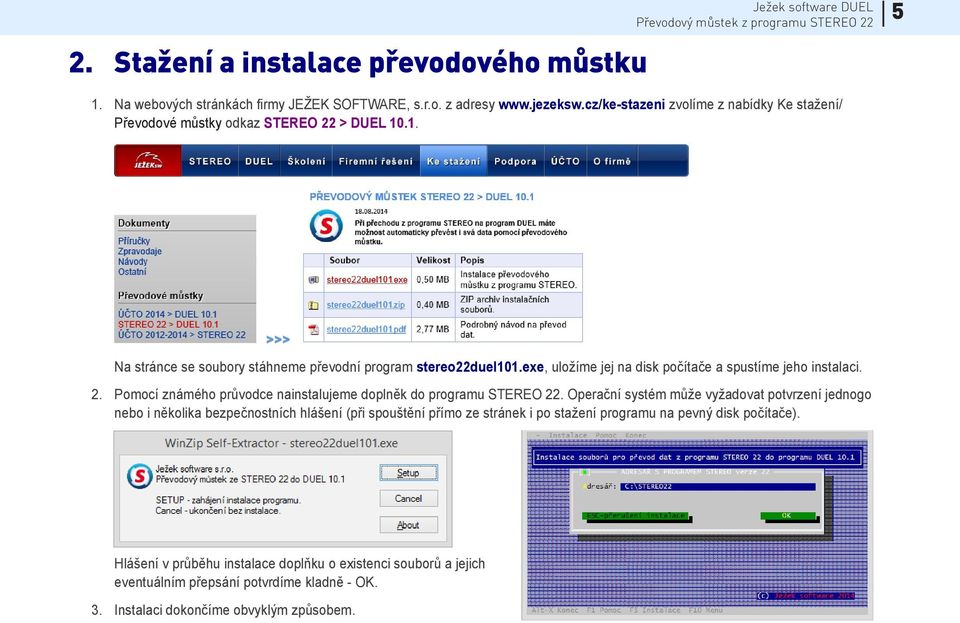Click the DOS installer blue title banner
This screenshot has height=623, width=960.
(697, 457)
